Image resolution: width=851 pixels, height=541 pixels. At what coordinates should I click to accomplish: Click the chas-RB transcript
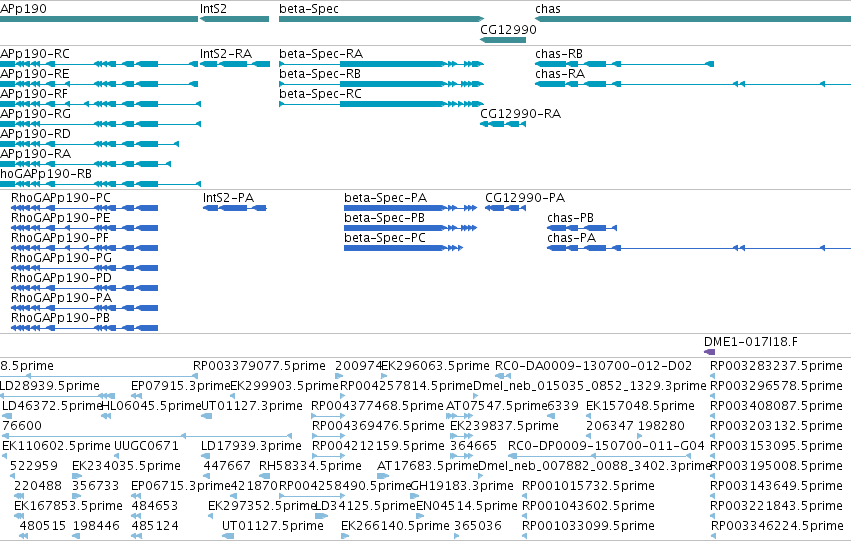tap(624, 64)
